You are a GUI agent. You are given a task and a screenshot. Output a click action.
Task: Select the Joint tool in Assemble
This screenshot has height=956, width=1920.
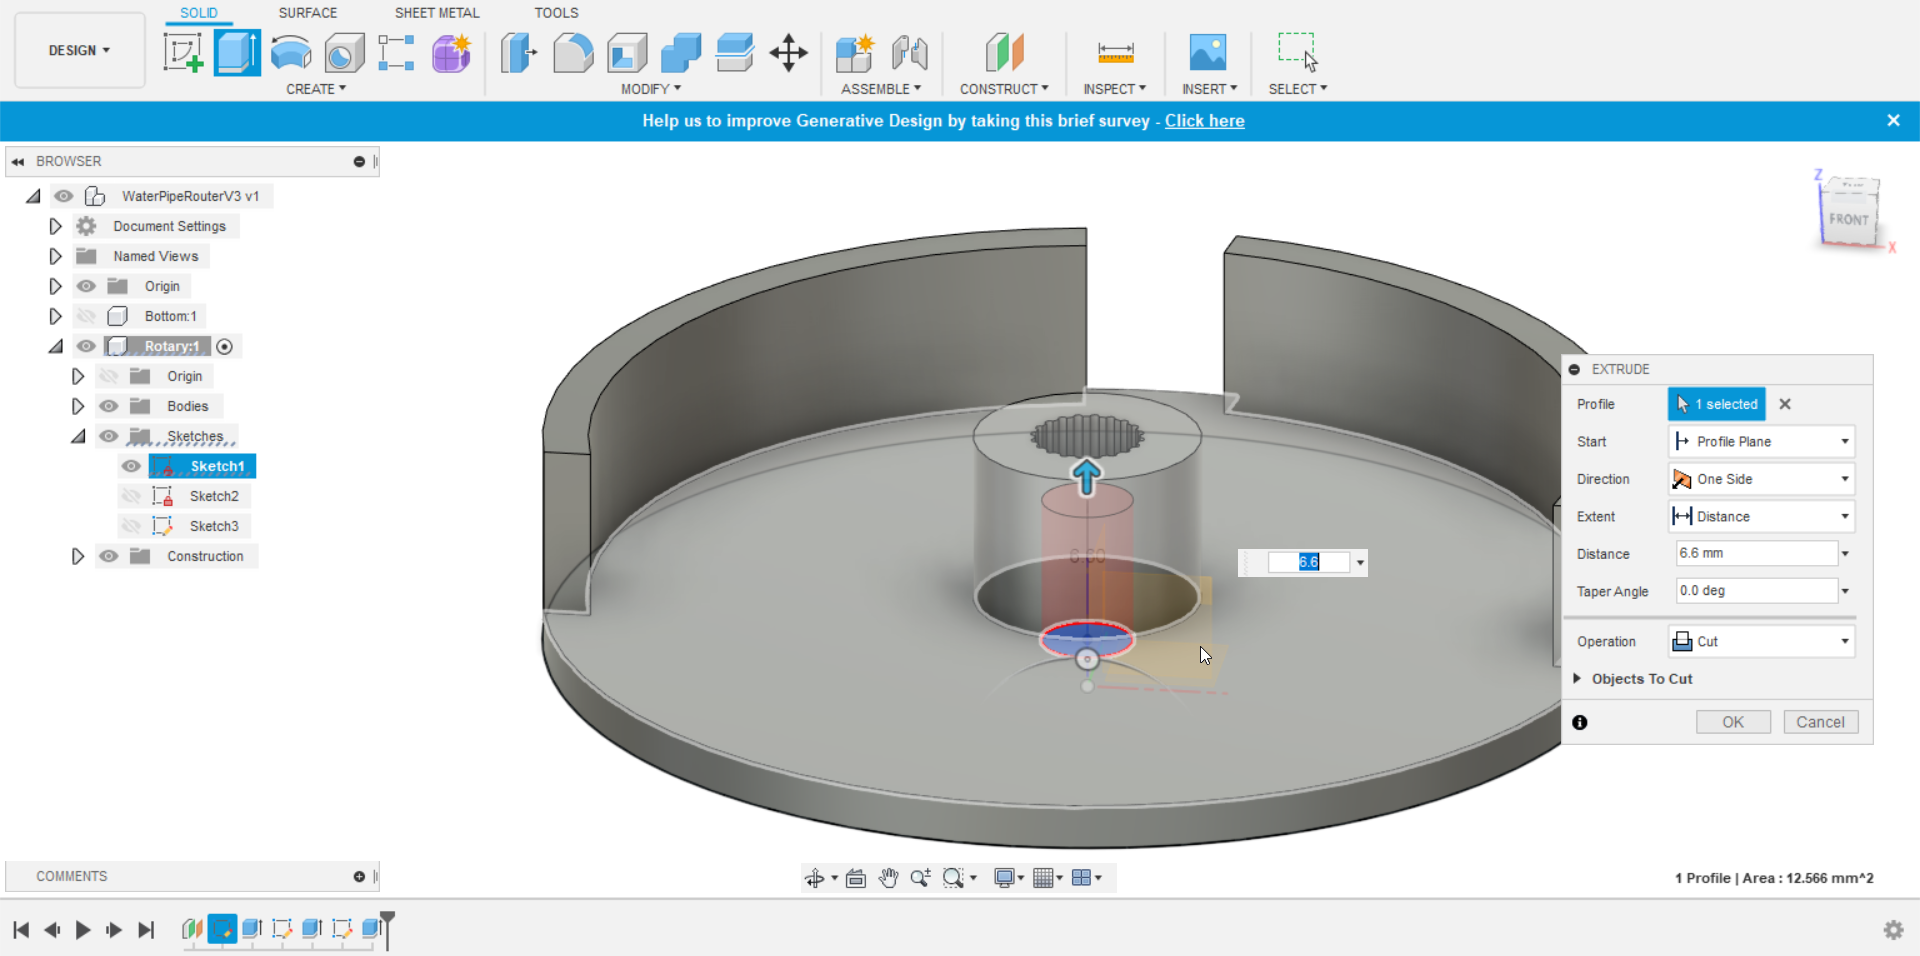click(x=909, y=52)
